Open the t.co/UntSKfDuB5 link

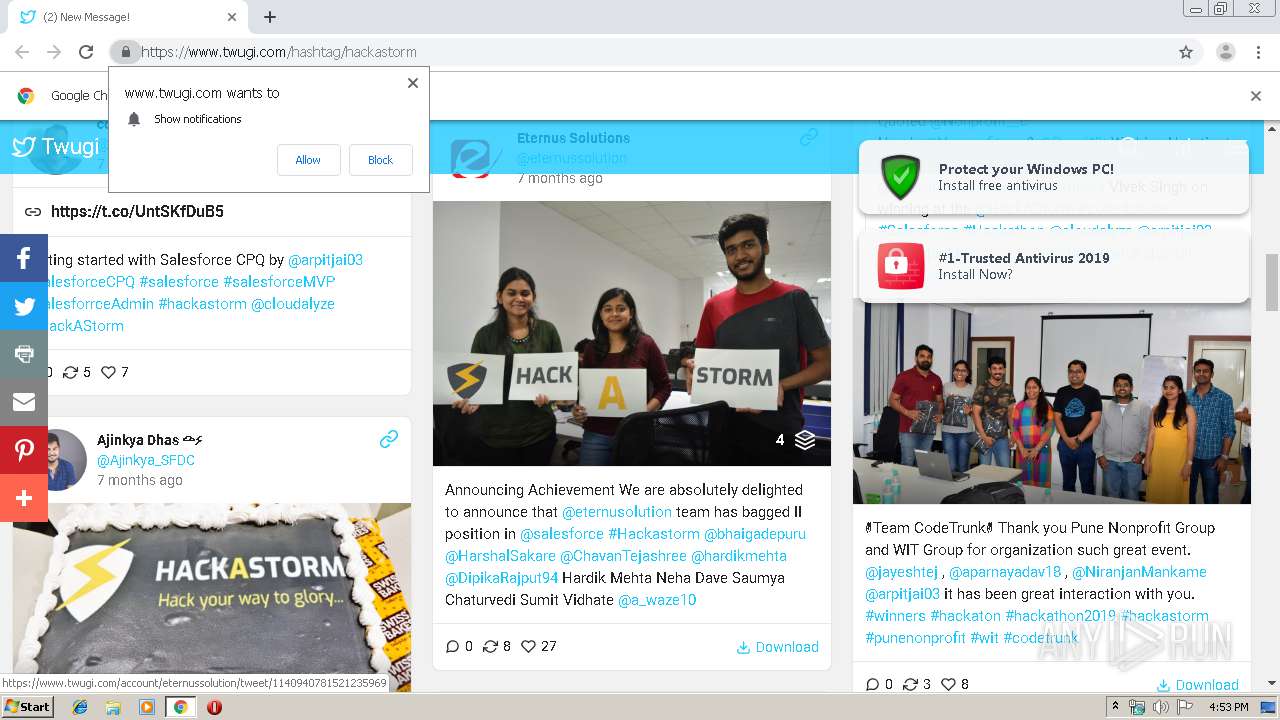click(137, 211)
